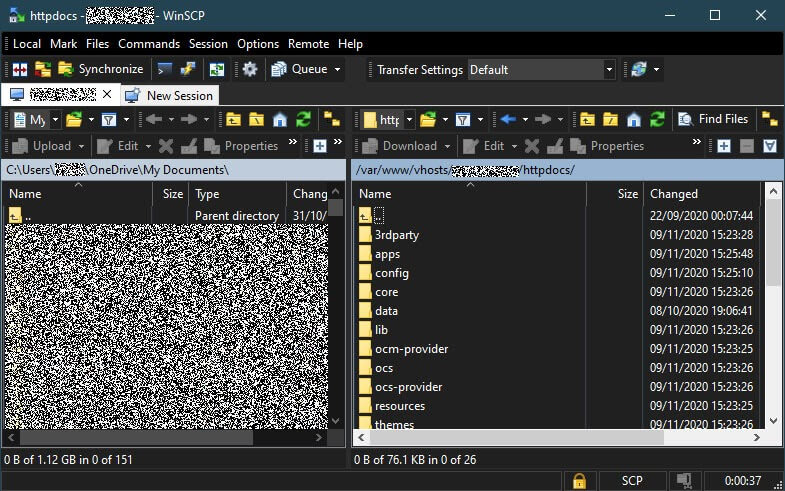
Task: Open the Compare Directories icon
Action: (x=20, y=69)
